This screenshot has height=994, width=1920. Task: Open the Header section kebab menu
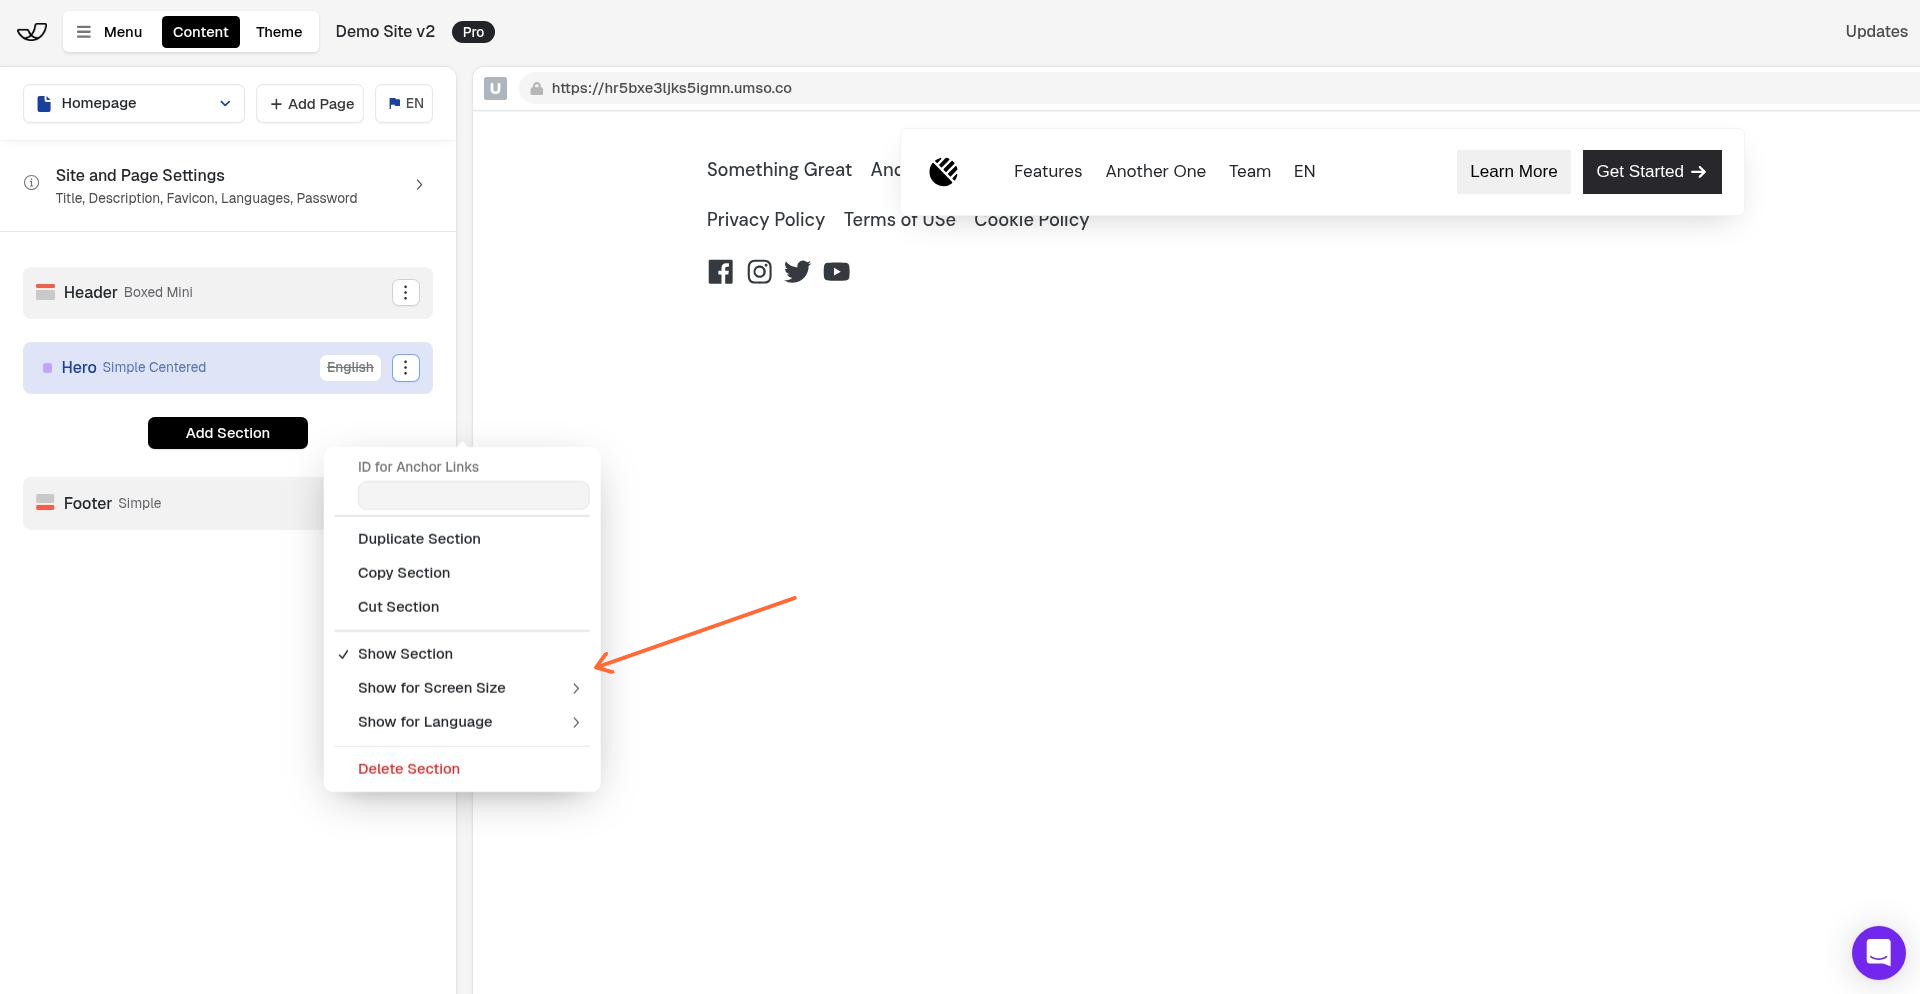[x=406, y=292]
